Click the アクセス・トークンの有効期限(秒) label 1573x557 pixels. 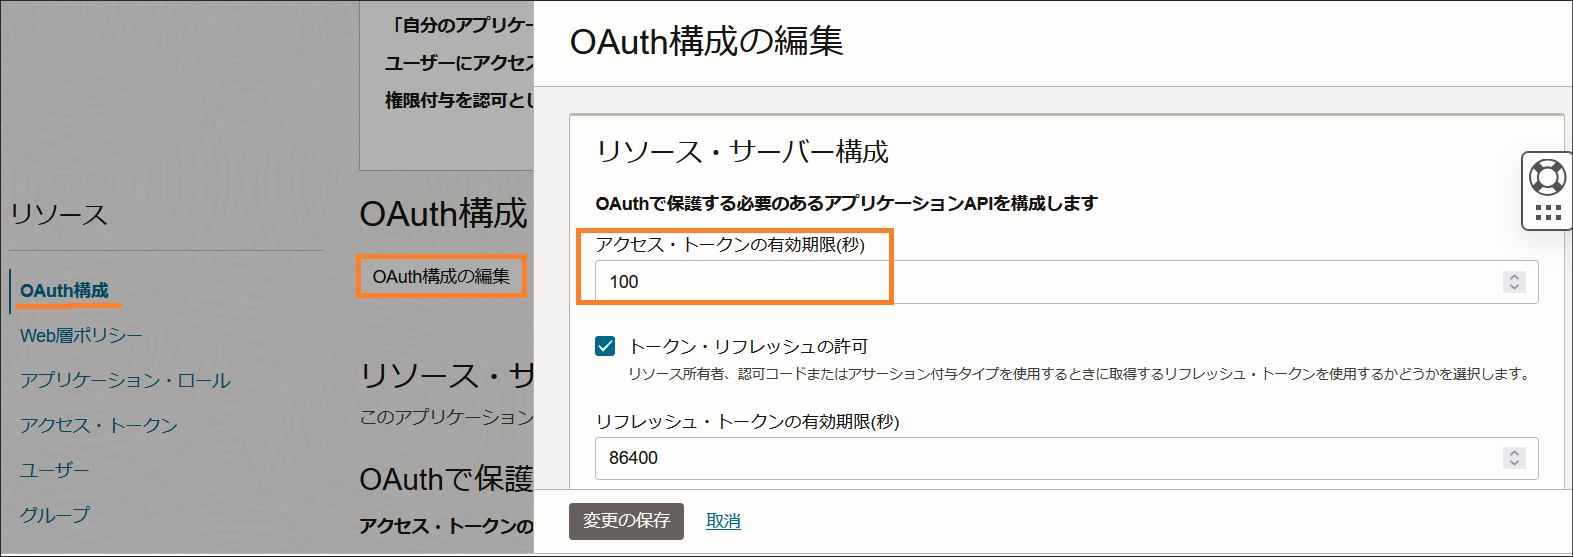click(730, 245)
